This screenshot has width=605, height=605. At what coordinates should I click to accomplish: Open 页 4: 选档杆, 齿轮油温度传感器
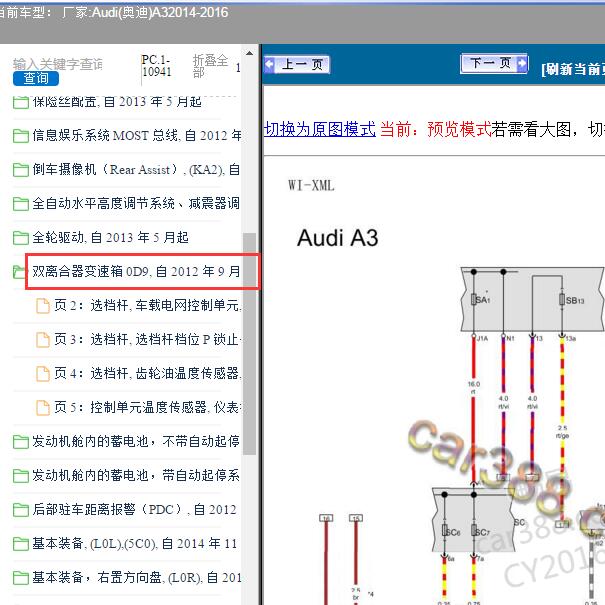(148, 373)
